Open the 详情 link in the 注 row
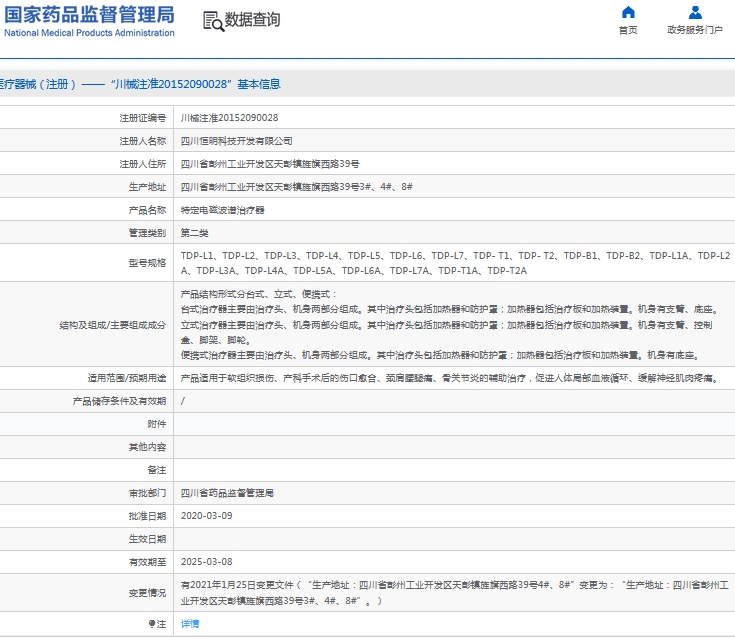Viewport: 735px width, 639px height. [x=190, y=624]
